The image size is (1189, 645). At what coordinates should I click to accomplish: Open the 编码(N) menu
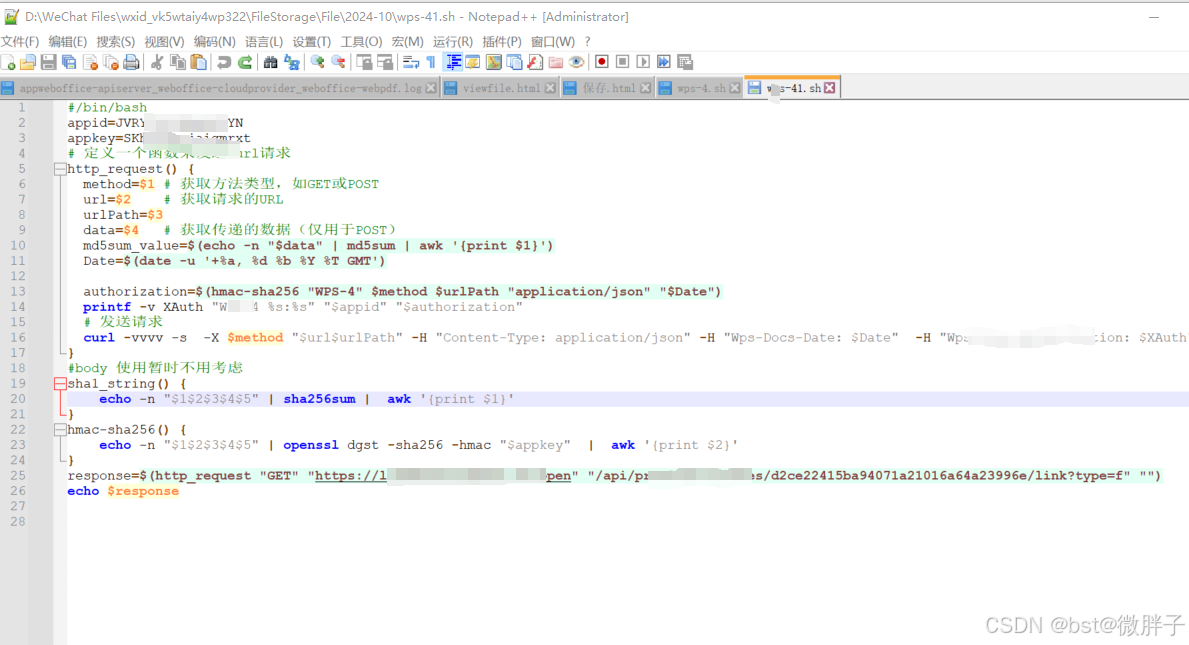tap(215, 42)
